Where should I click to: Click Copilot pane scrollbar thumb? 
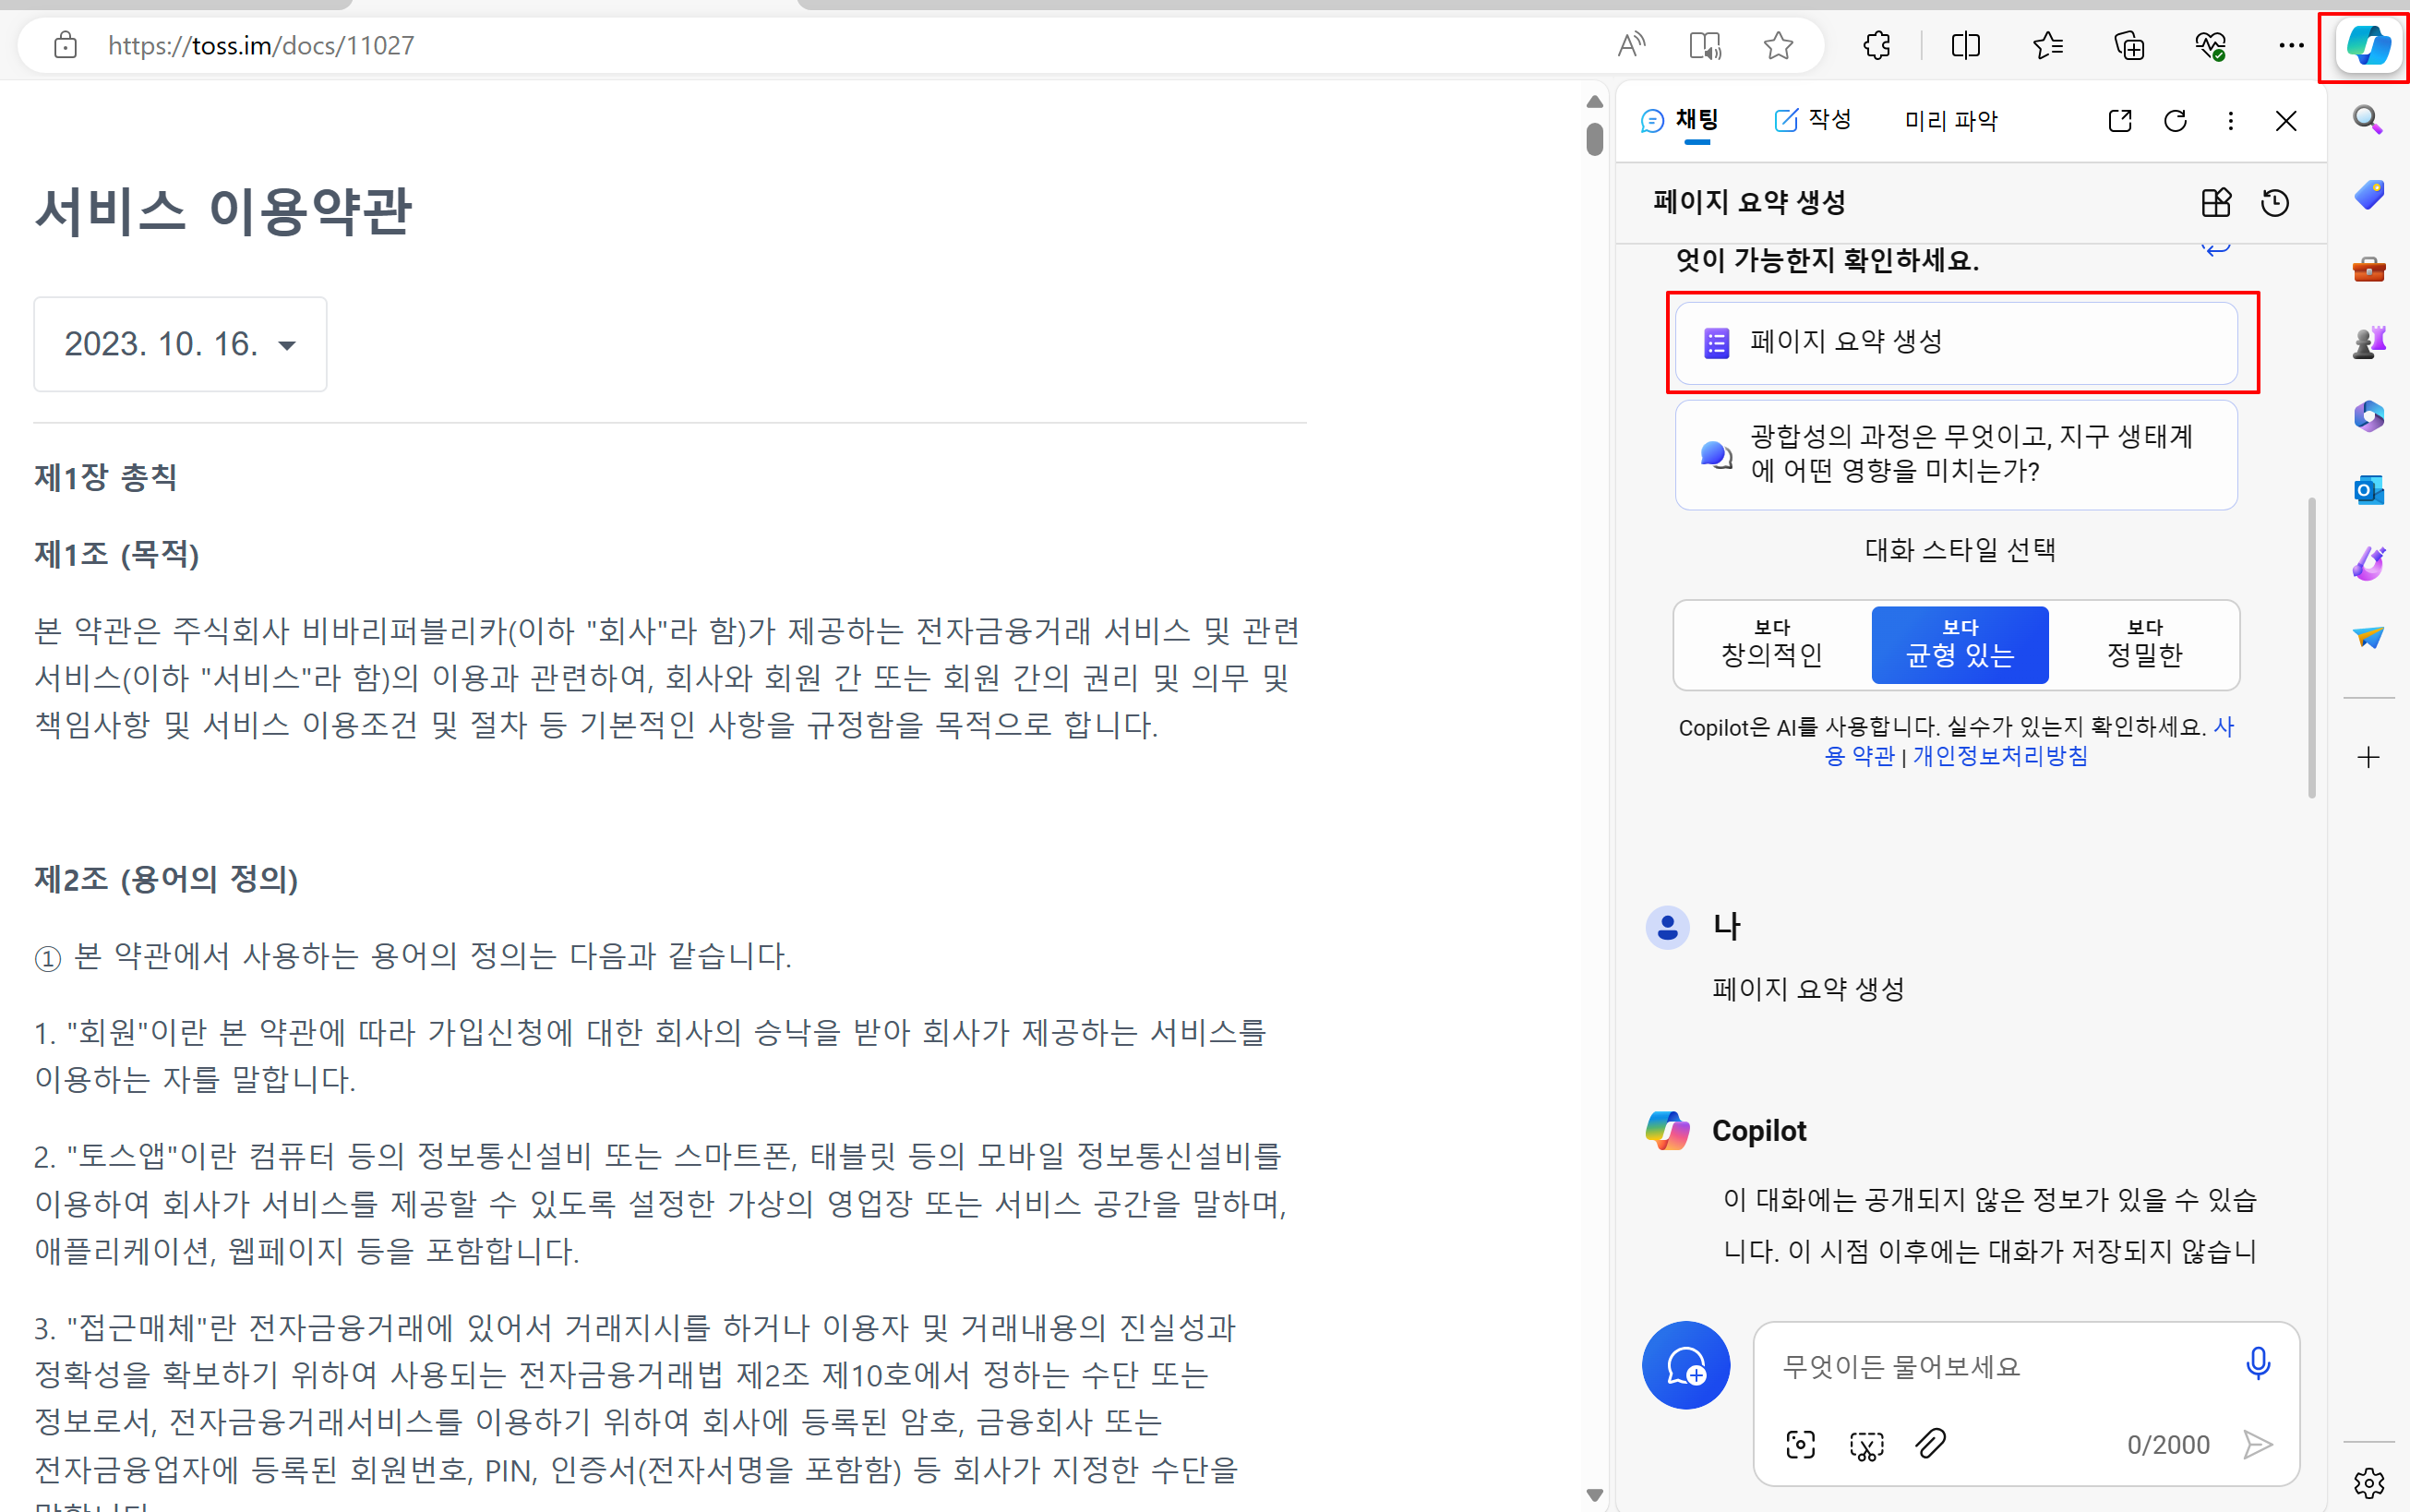point(2311,647)
